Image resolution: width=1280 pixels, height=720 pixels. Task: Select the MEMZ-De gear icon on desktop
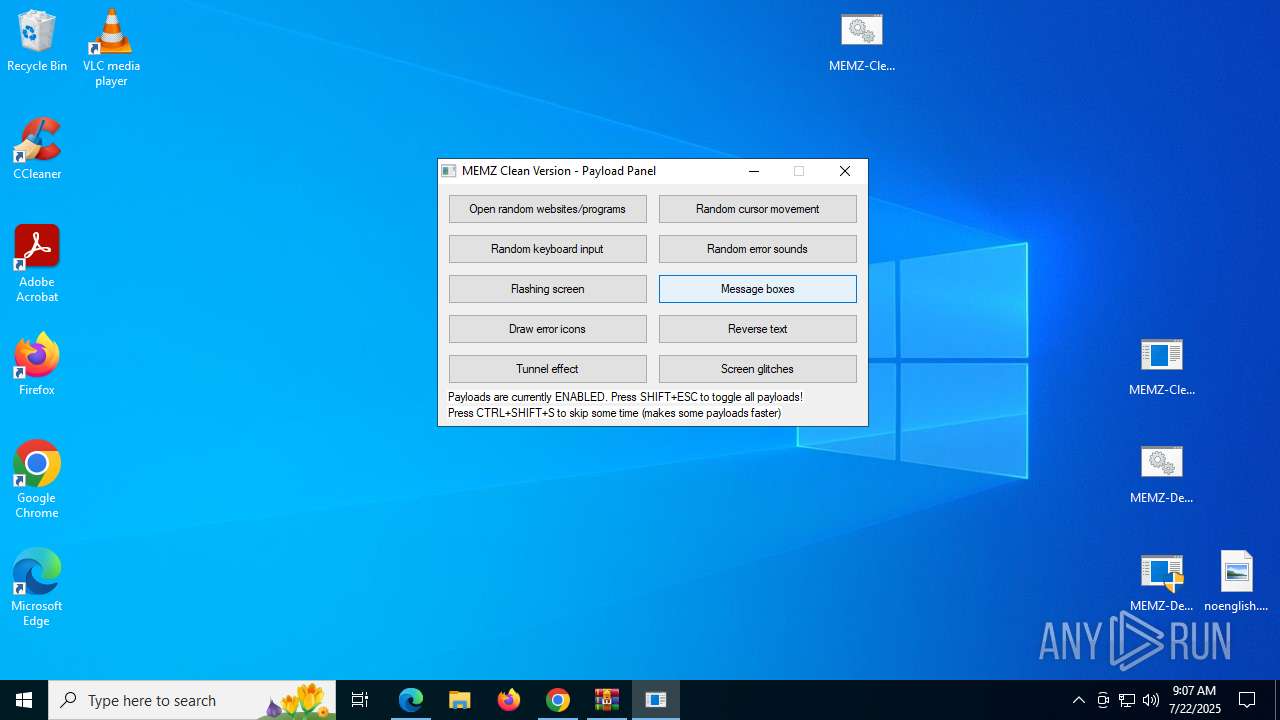(1162, 474)
